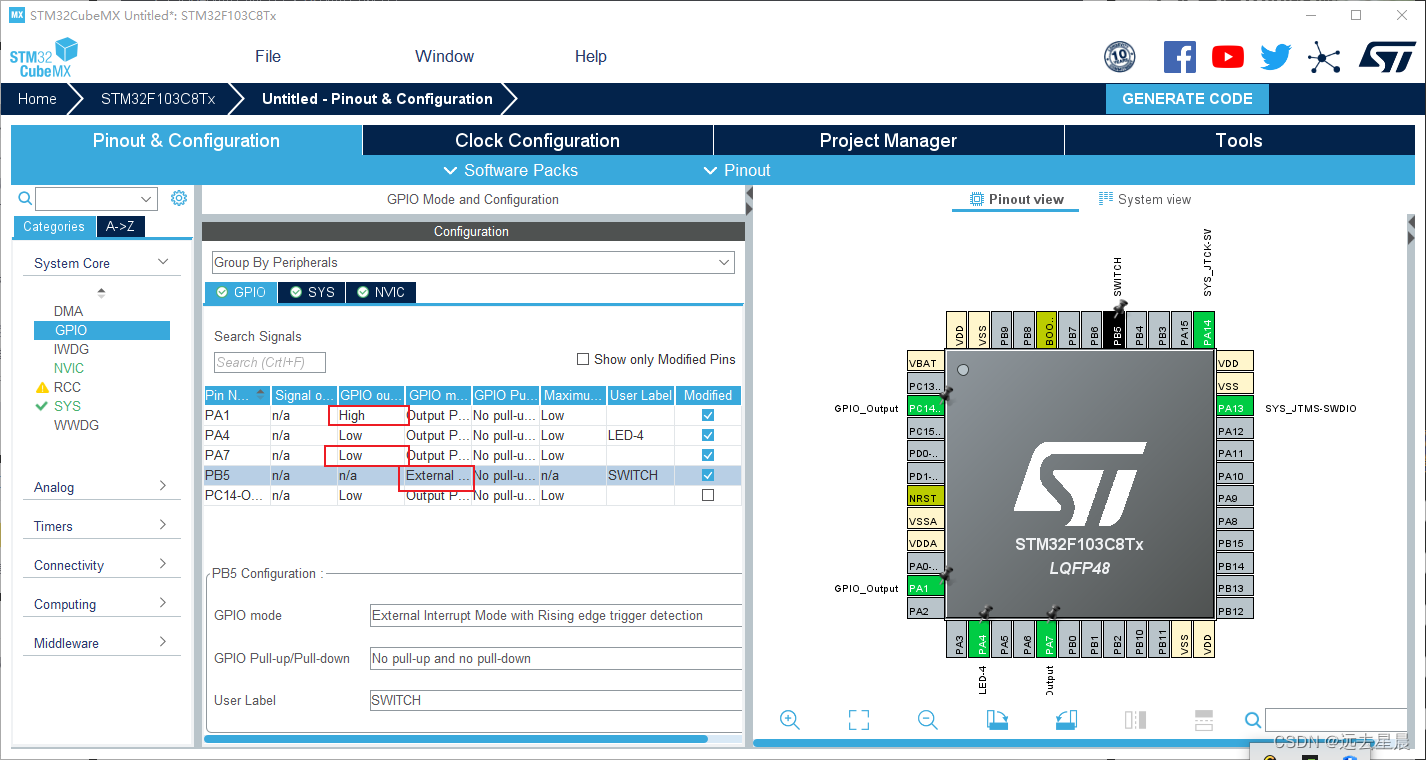This screenshot has width=1426, height=760.
Task: Open the NVIC configuration tab
Action: tap(381, 292)
